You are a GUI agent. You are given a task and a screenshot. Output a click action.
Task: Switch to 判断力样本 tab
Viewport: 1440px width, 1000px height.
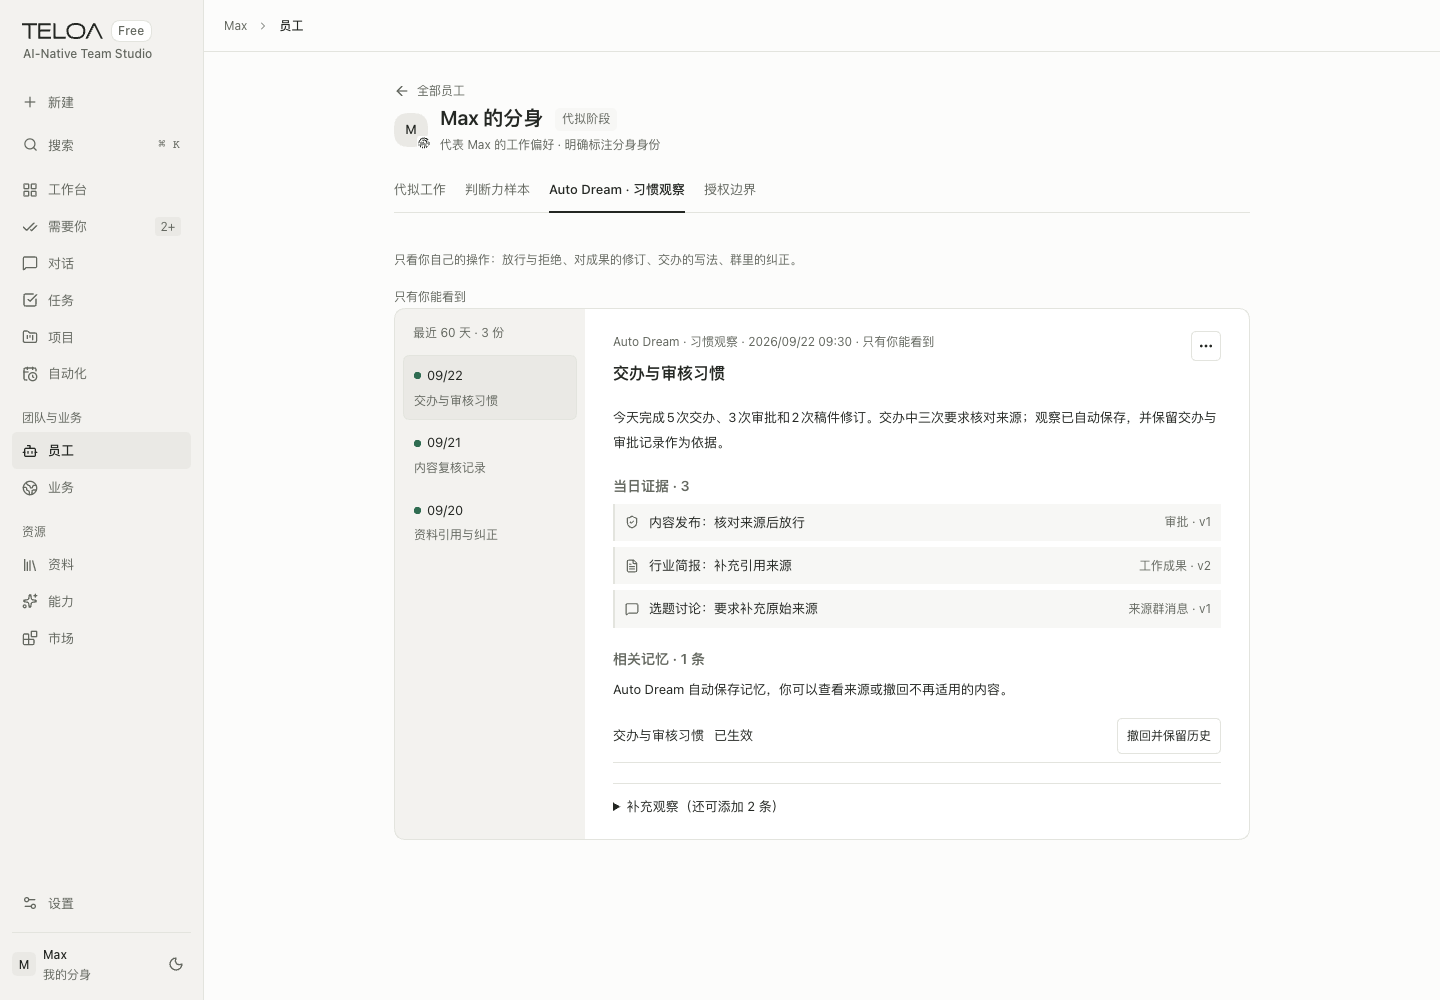[x=497, y=189]
